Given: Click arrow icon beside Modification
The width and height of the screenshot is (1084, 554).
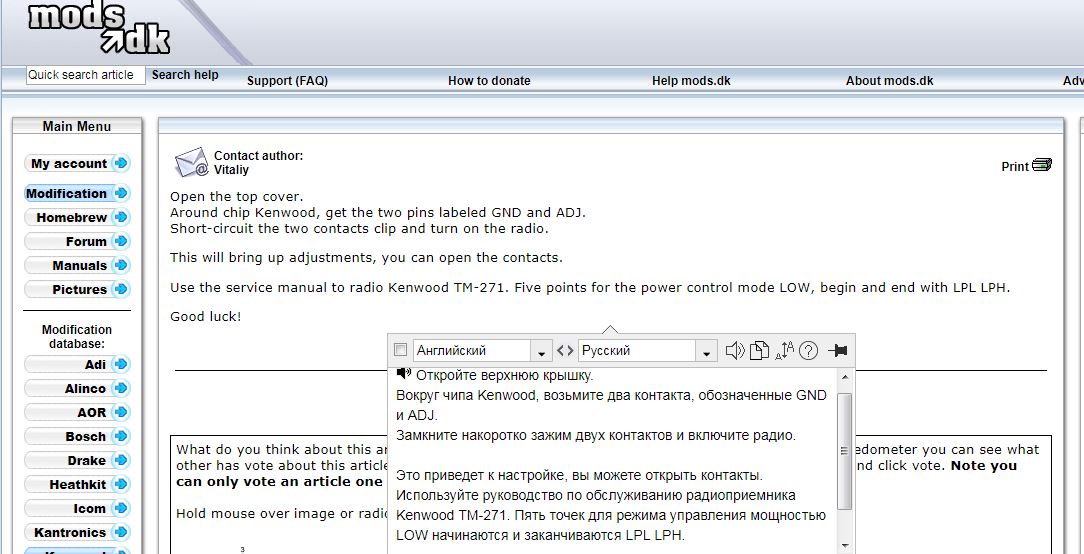Looking at the screenshot, I should coord(121,193).
